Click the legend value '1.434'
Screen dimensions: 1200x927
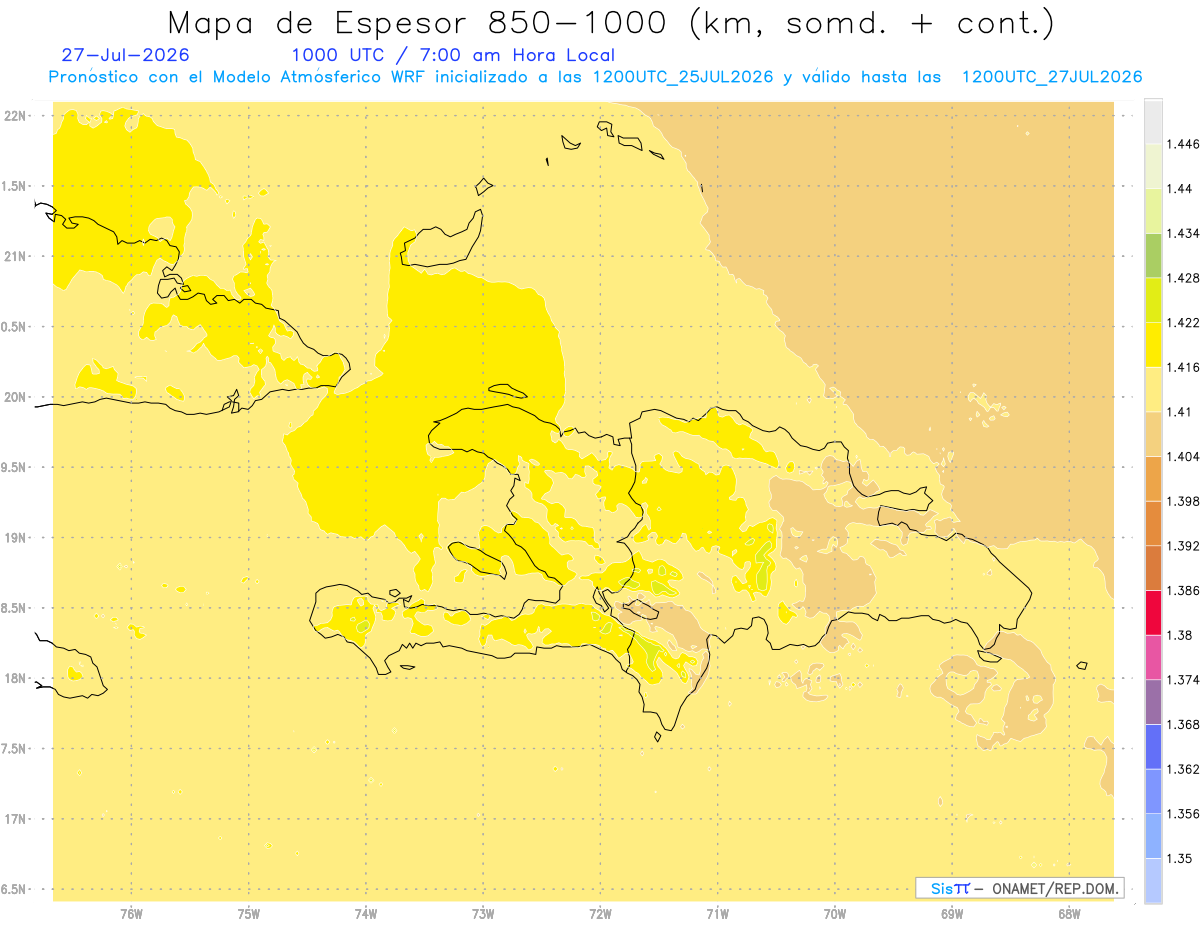pyautogui.click(x=1184, y=233)
